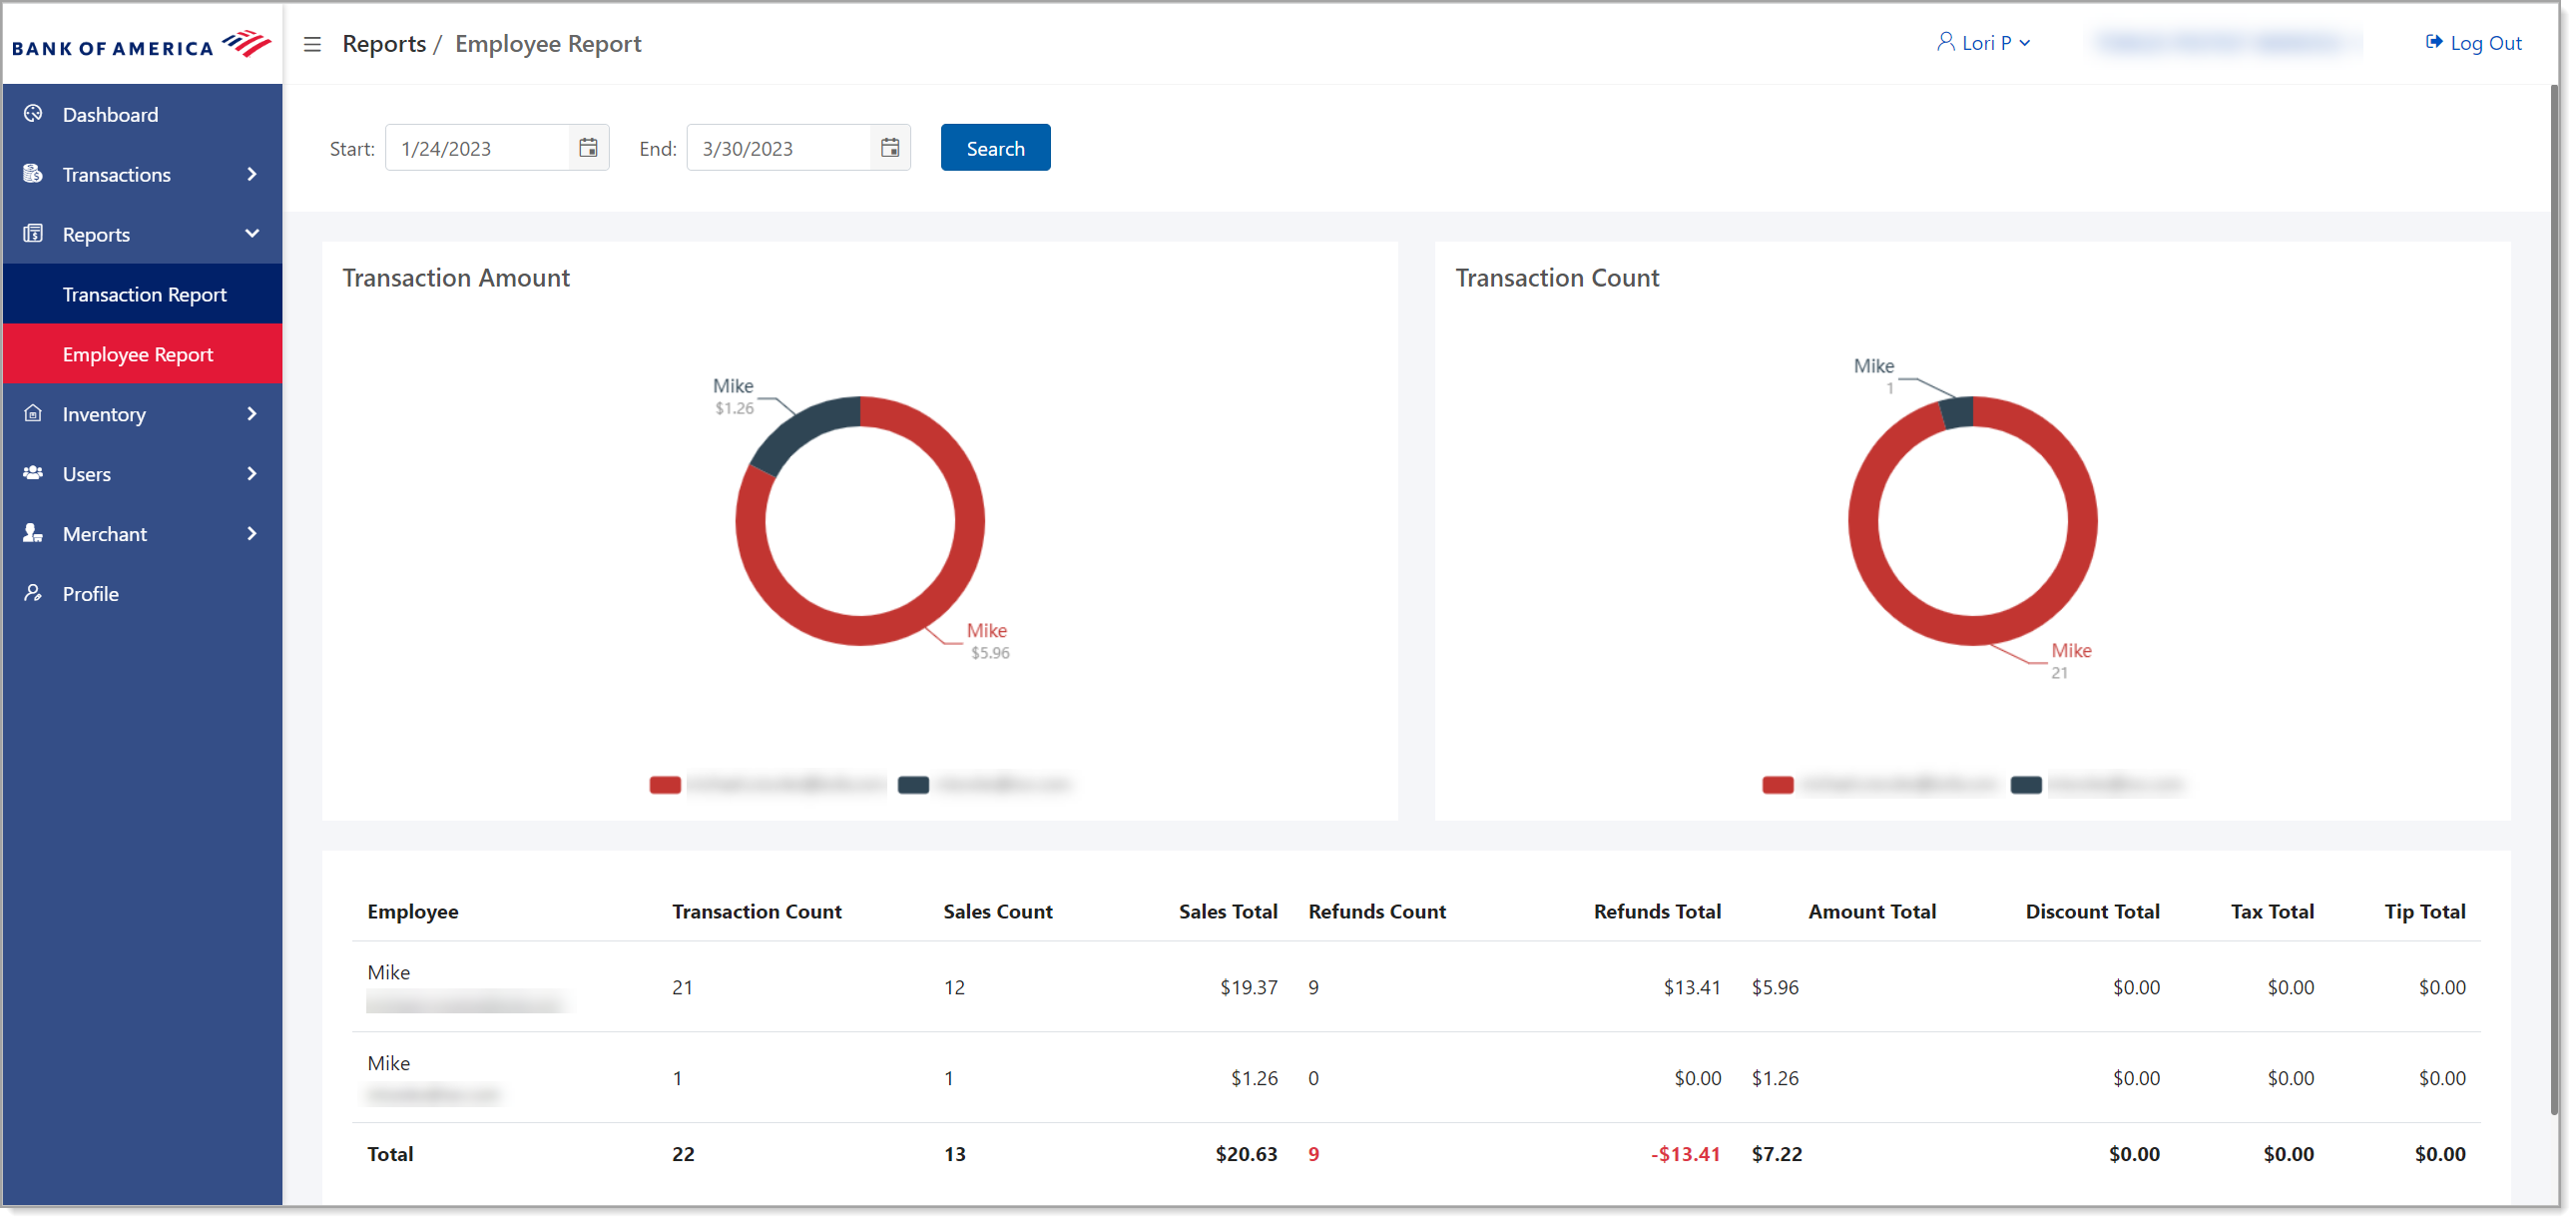
Task: Click the Reports sidebar icon
Action: pos(33,234)
